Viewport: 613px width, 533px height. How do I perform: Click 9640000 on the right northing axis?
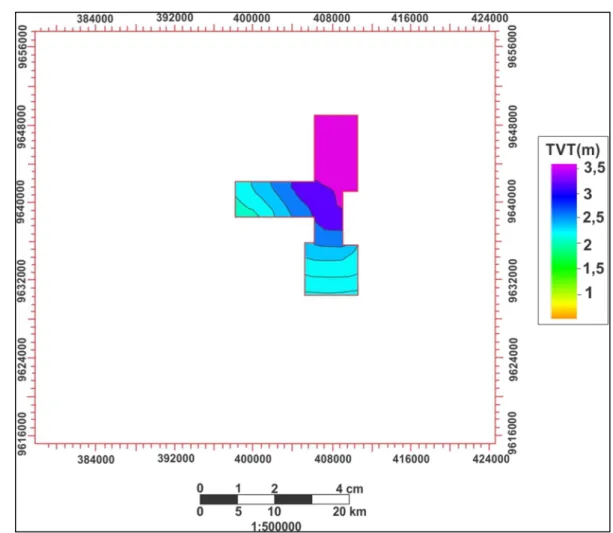(x=512, y=202)
